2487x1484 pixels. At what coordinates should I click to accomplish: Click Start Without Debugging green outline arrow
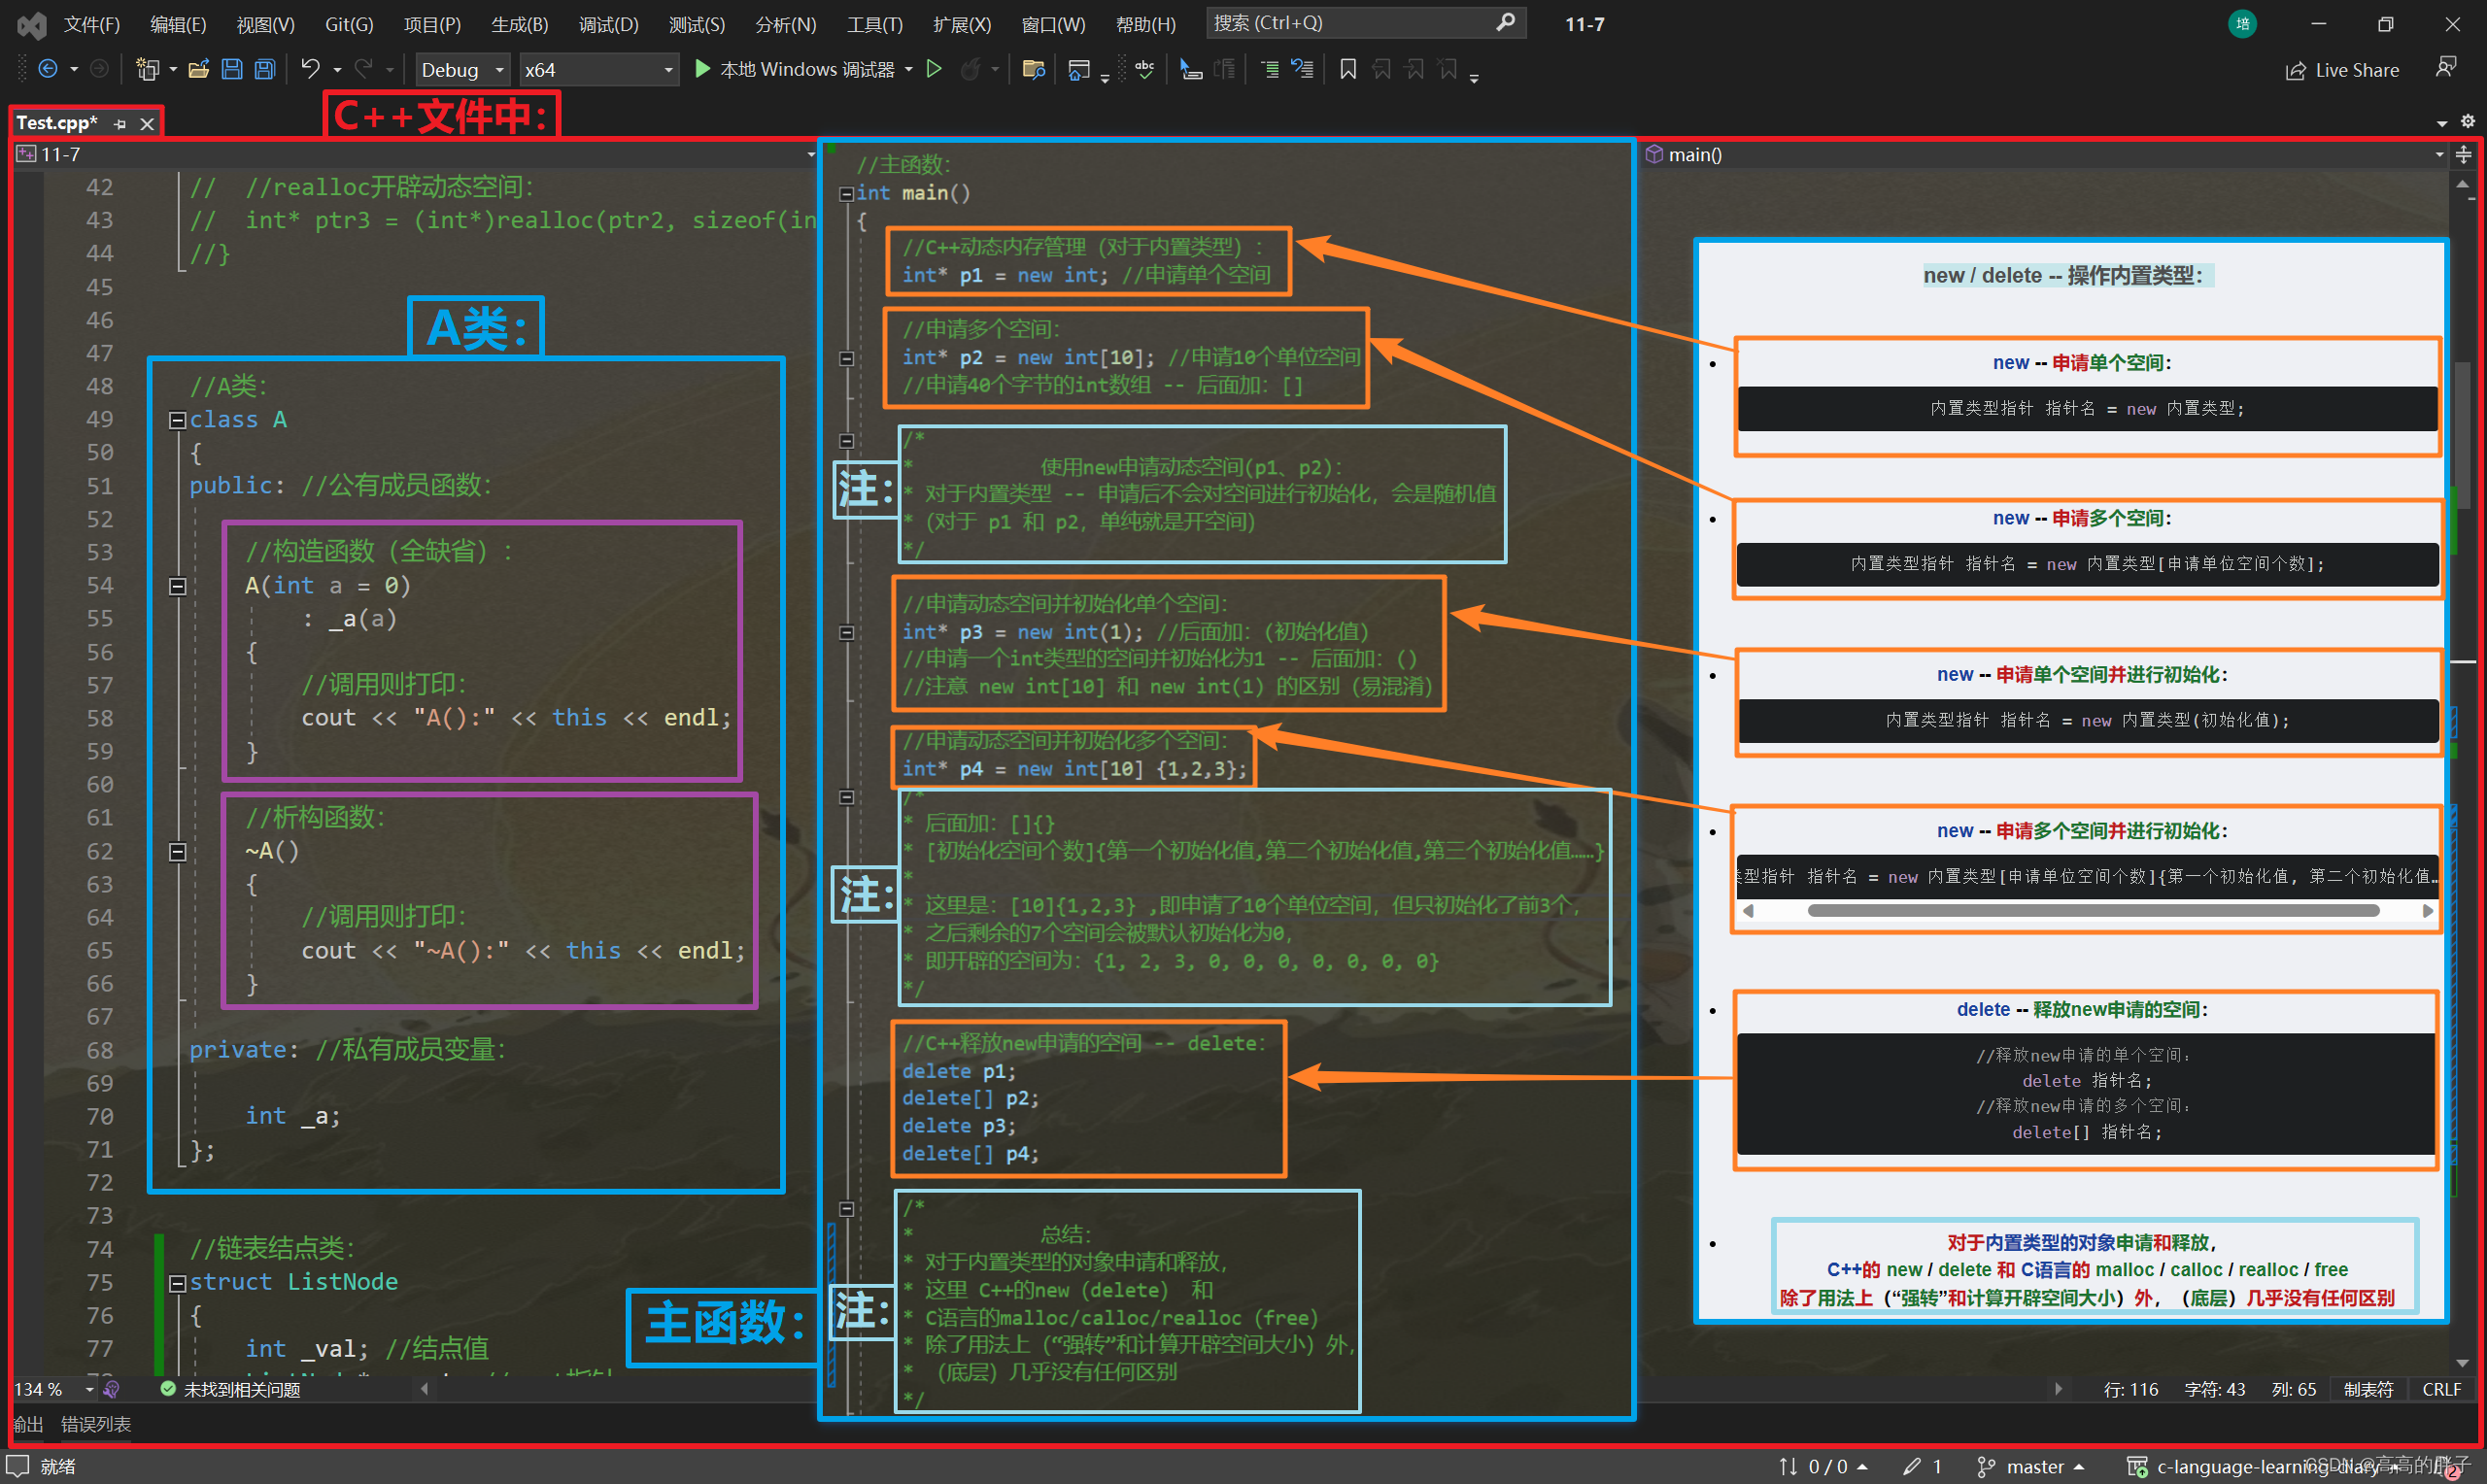pyautogui.click(x=934, y=69)
